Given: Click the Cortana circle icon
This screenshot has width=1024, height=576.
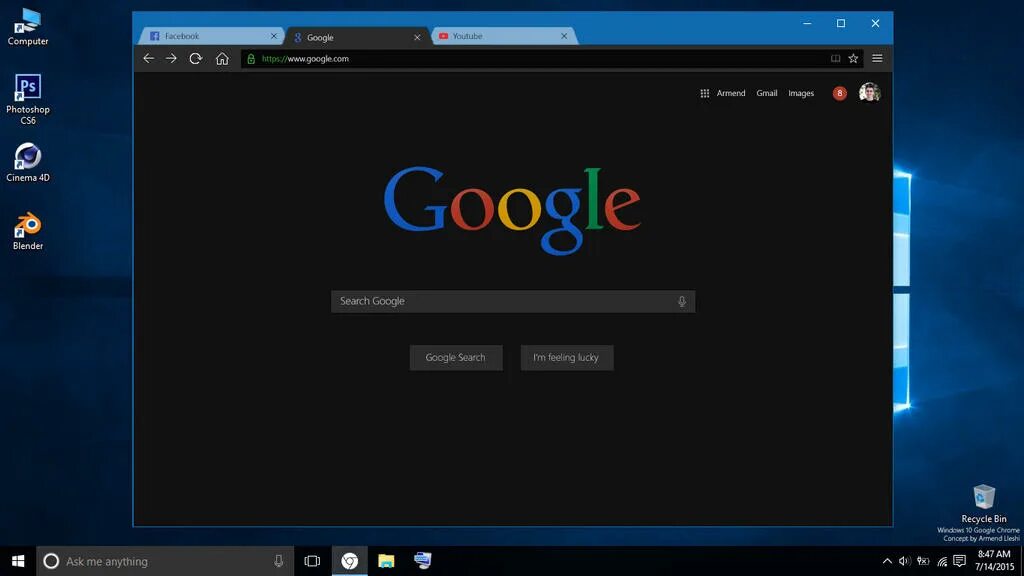Looking at the screenshot, I should (51, 561).
